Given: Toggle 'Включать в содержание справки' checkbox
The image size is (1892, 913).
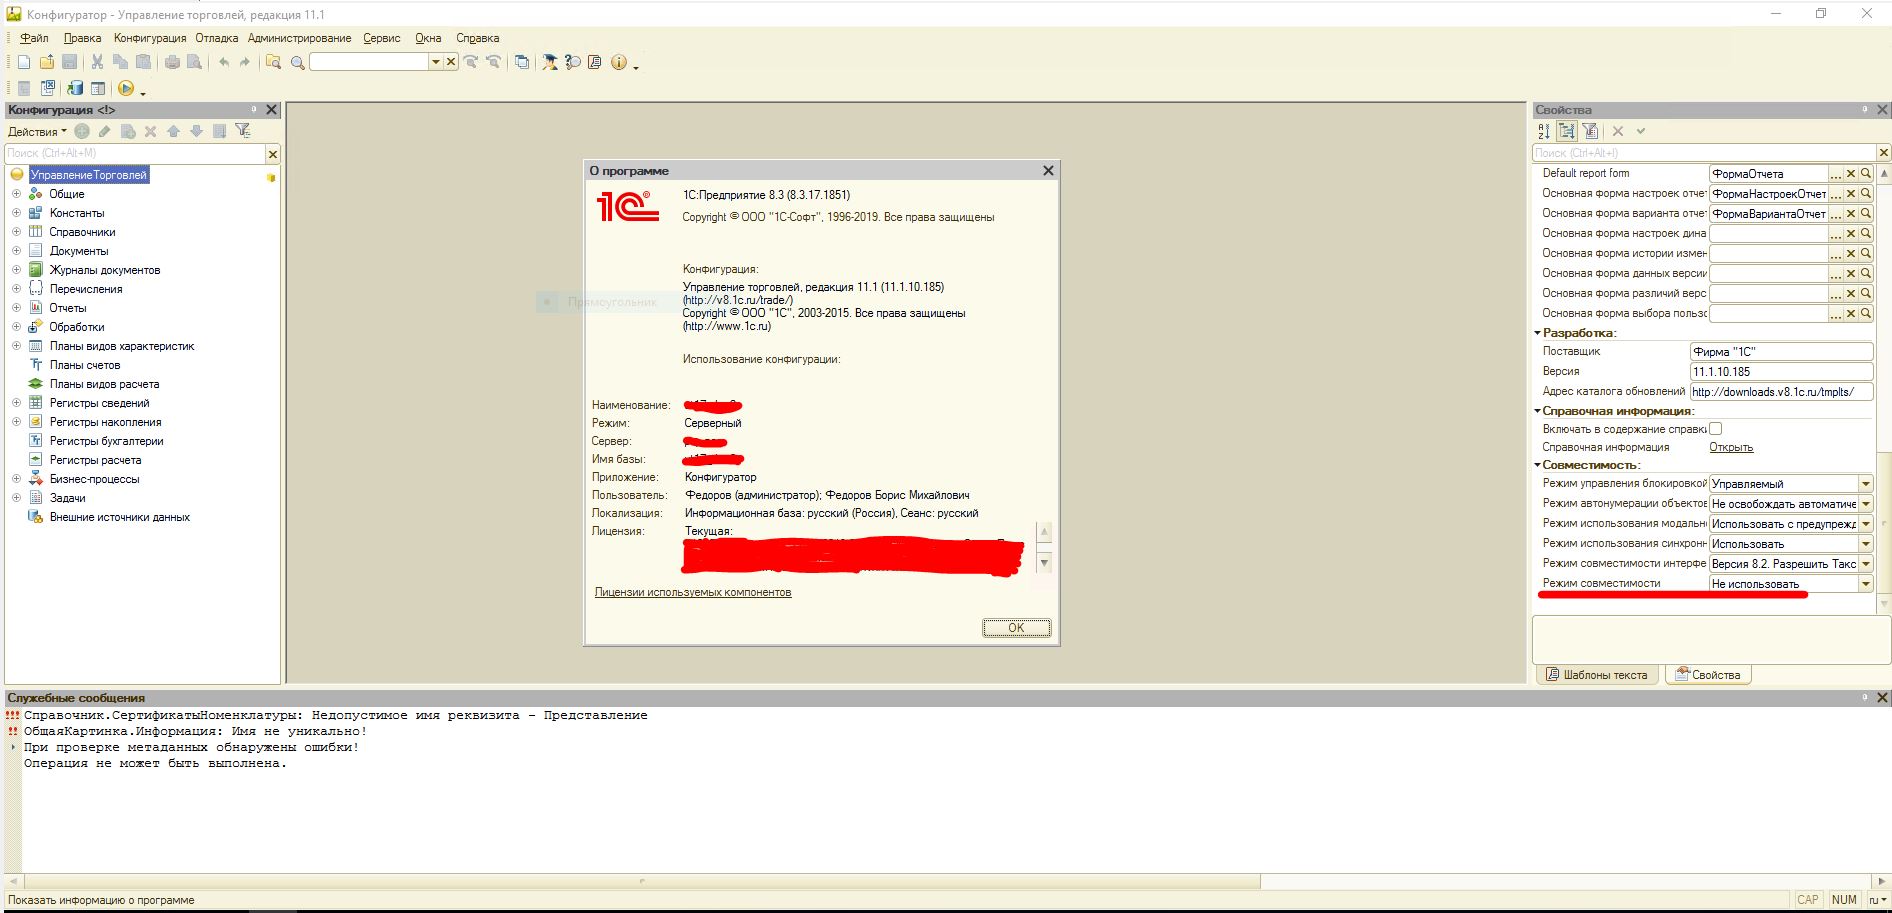Looking at the screenshot, I should point(1715,429).
